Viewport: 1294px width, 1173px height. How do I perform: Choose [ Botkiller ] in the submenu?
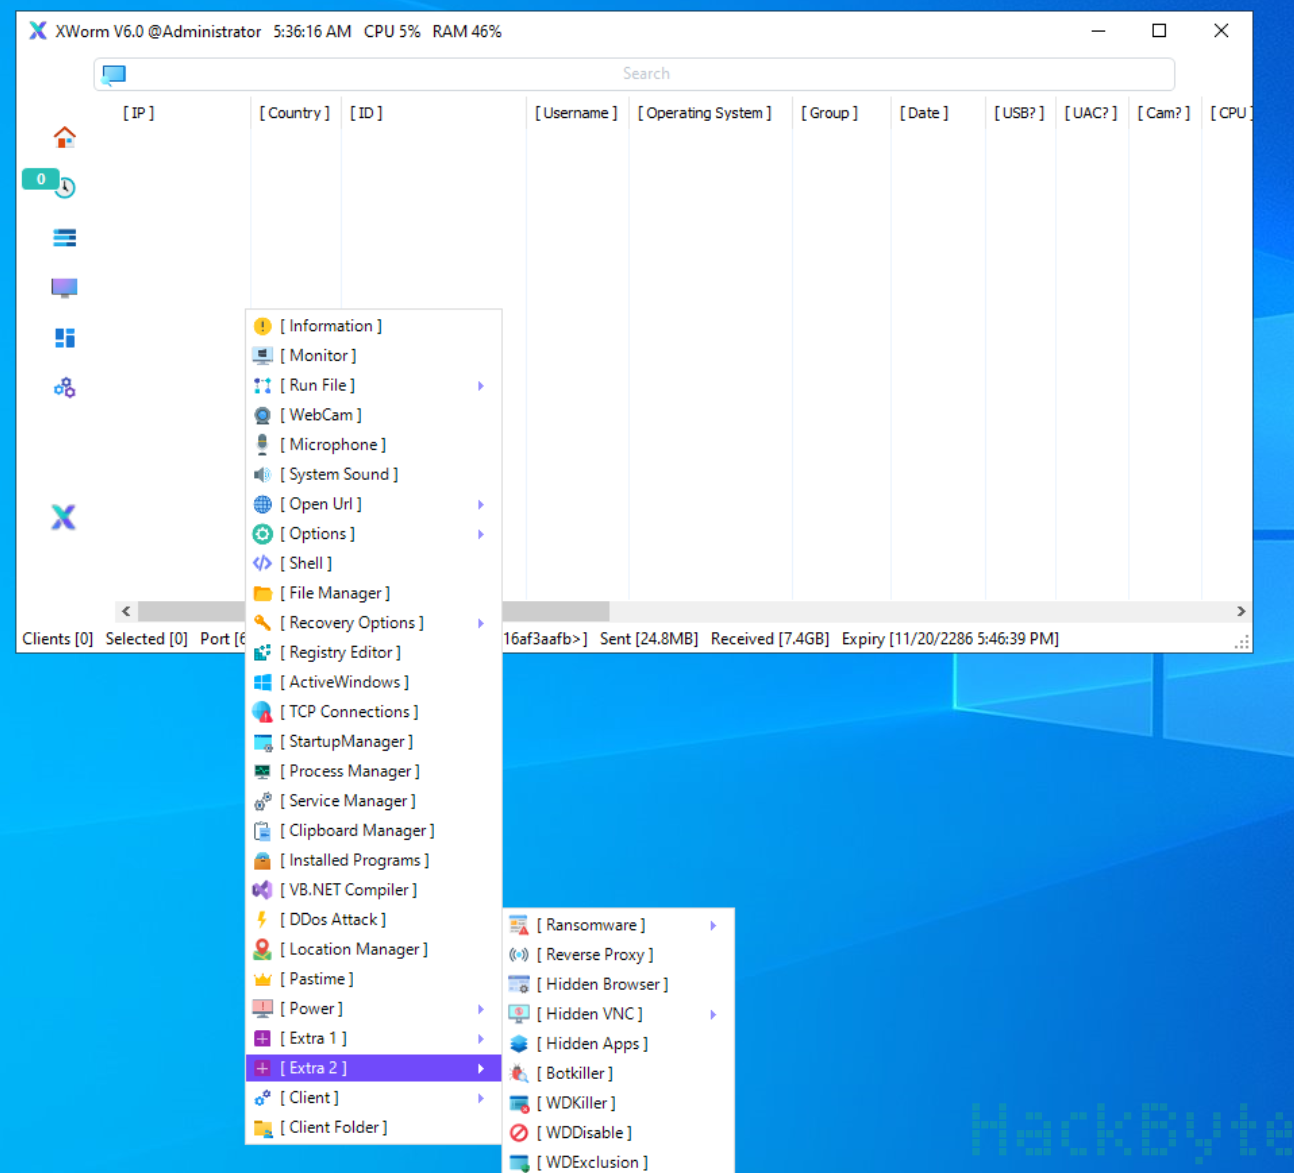pyautogui.click(x=618, y=1074)
